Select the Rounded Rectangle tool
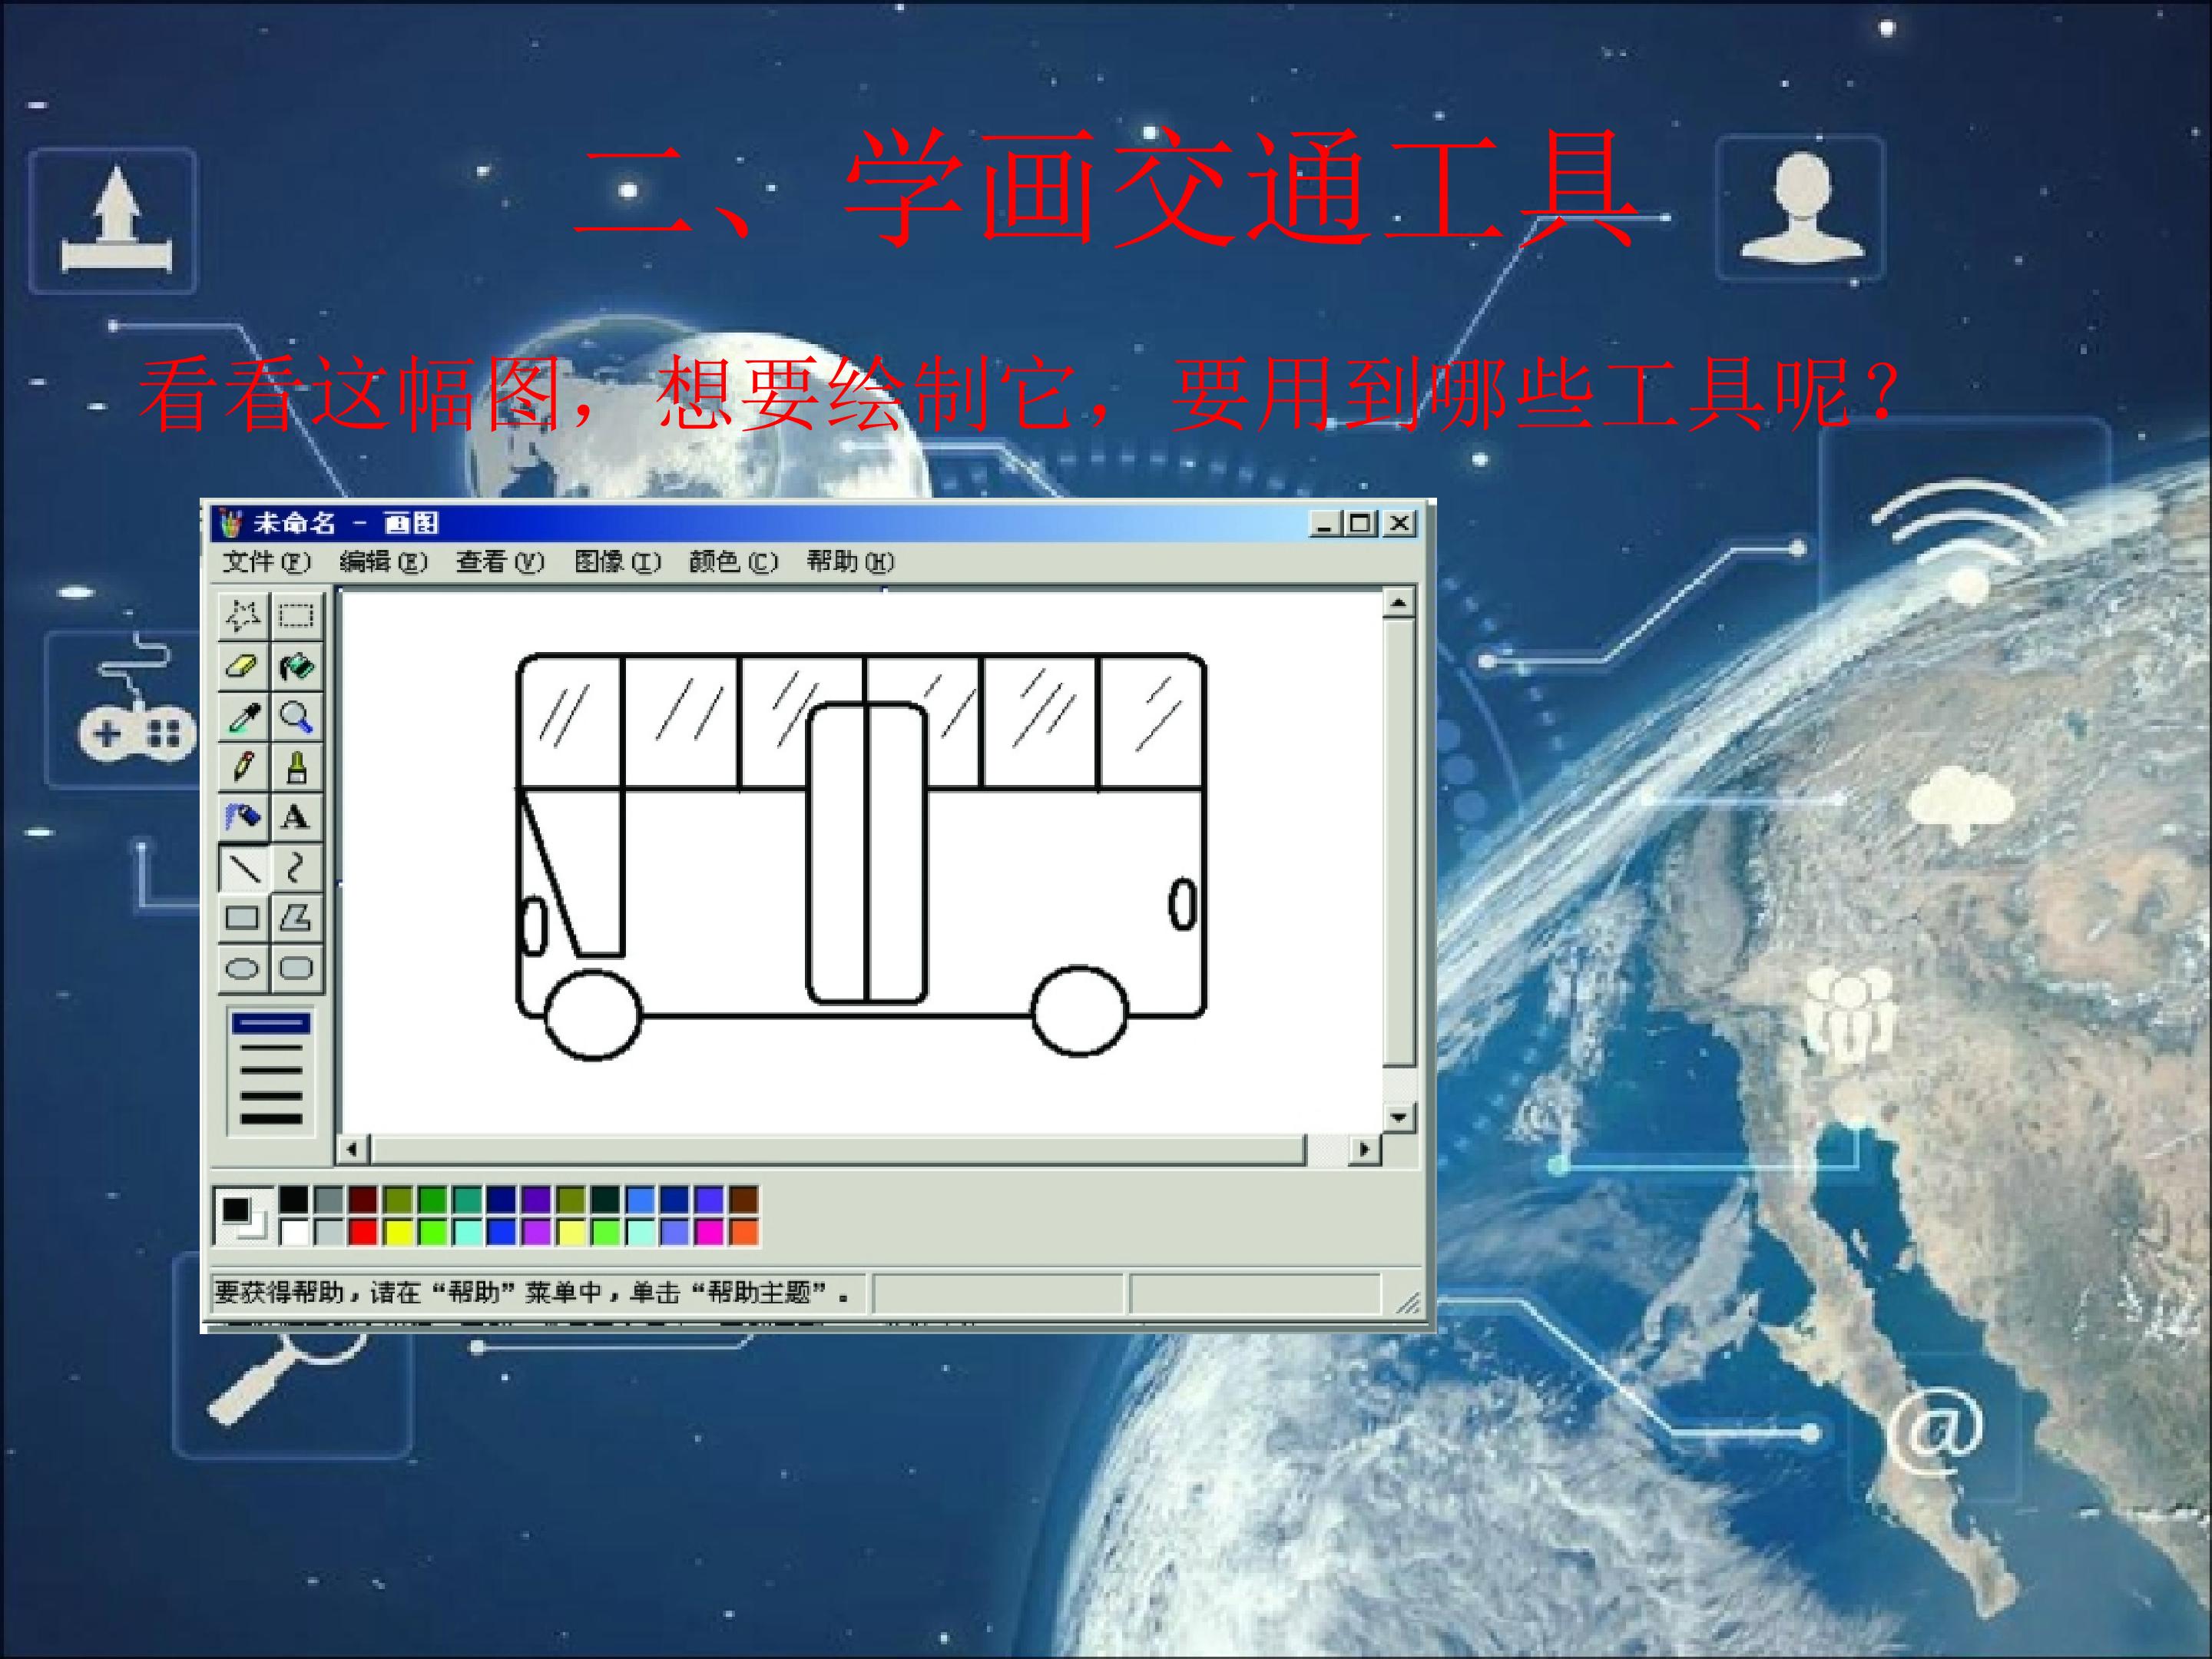 coord(296,968)
